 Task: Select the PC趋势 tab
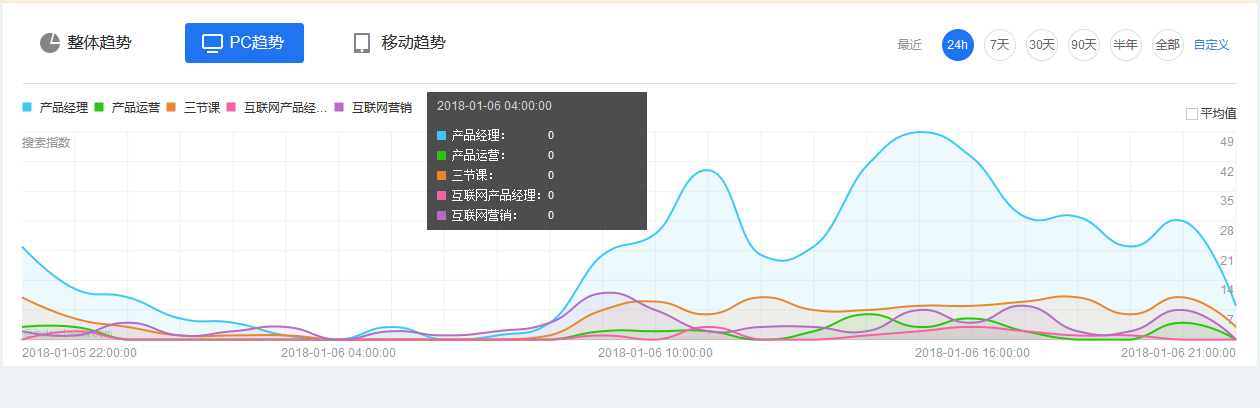(244, 43)
